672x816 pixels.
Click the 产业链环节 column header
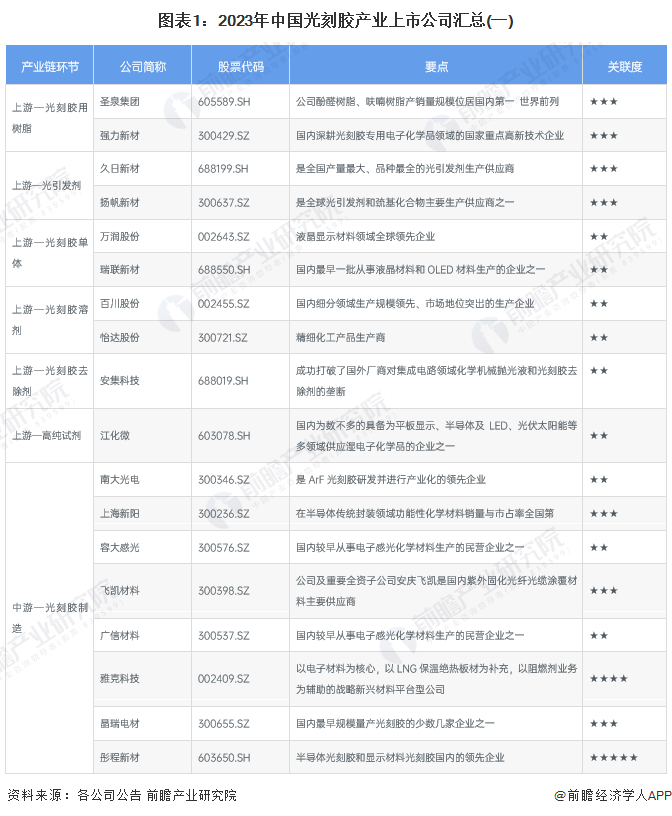(x=49, y=66)
